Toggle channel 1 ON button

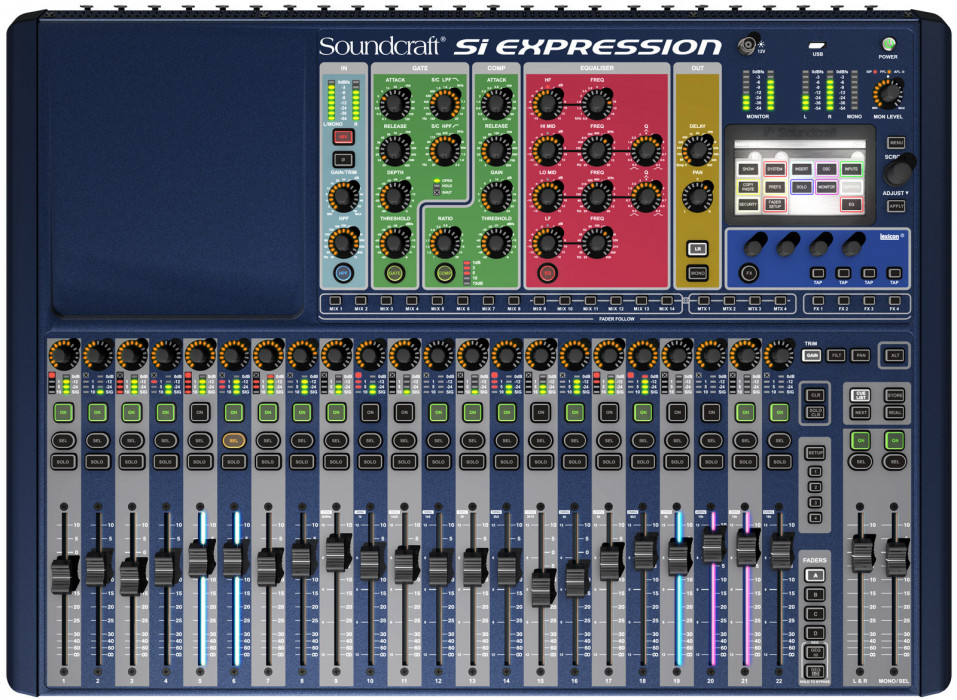tap(63, 413)
